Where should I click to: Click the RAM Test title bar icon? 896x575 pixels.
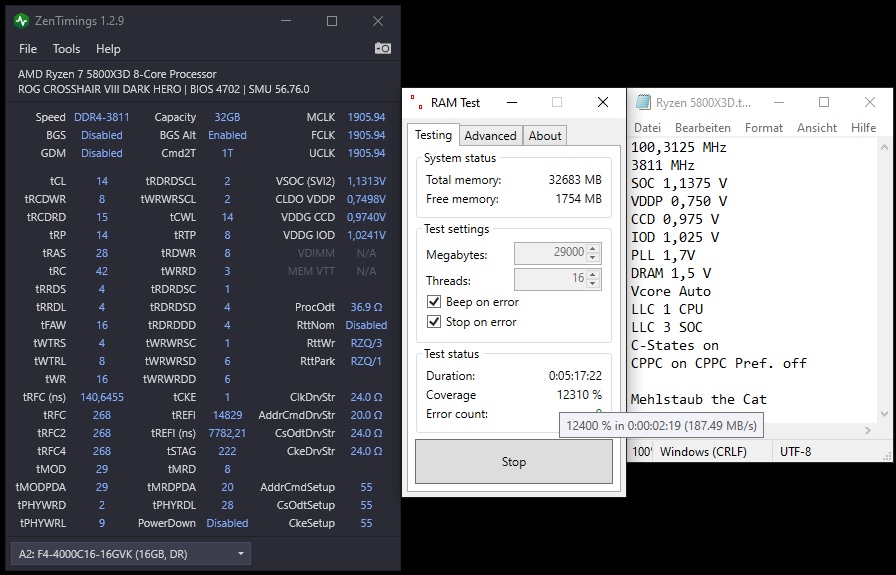tap(417, 102)
